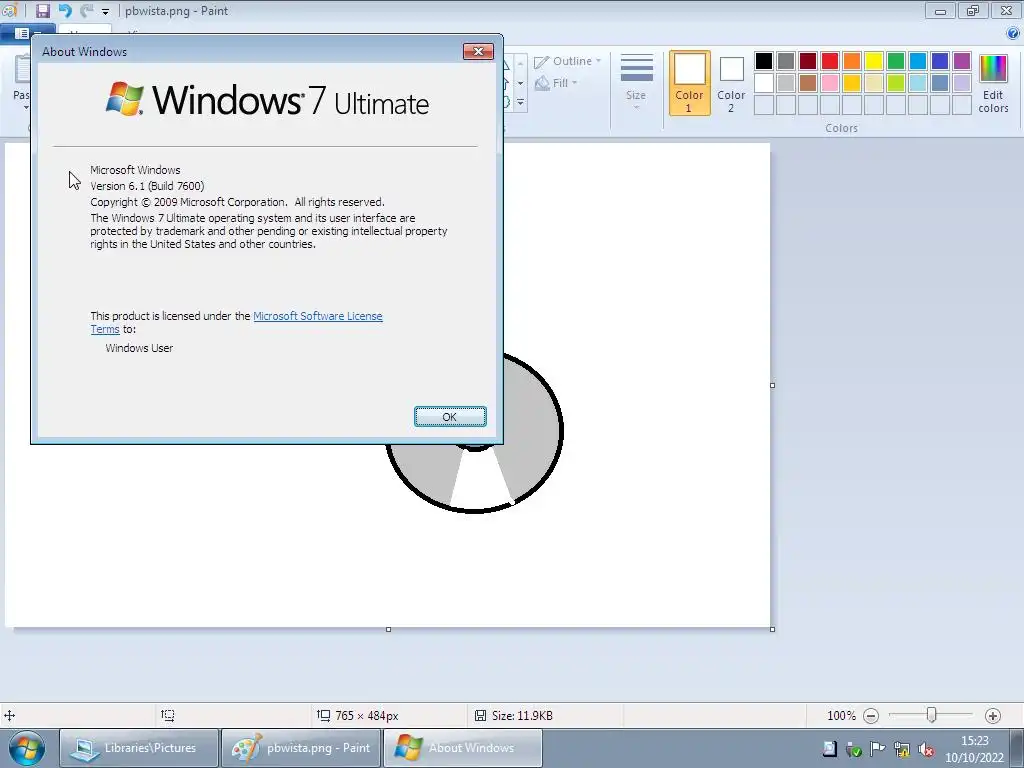Pick the orange color swatch
The height and width of the screenshot is (768, 1024).
click(x=852, y=61)
